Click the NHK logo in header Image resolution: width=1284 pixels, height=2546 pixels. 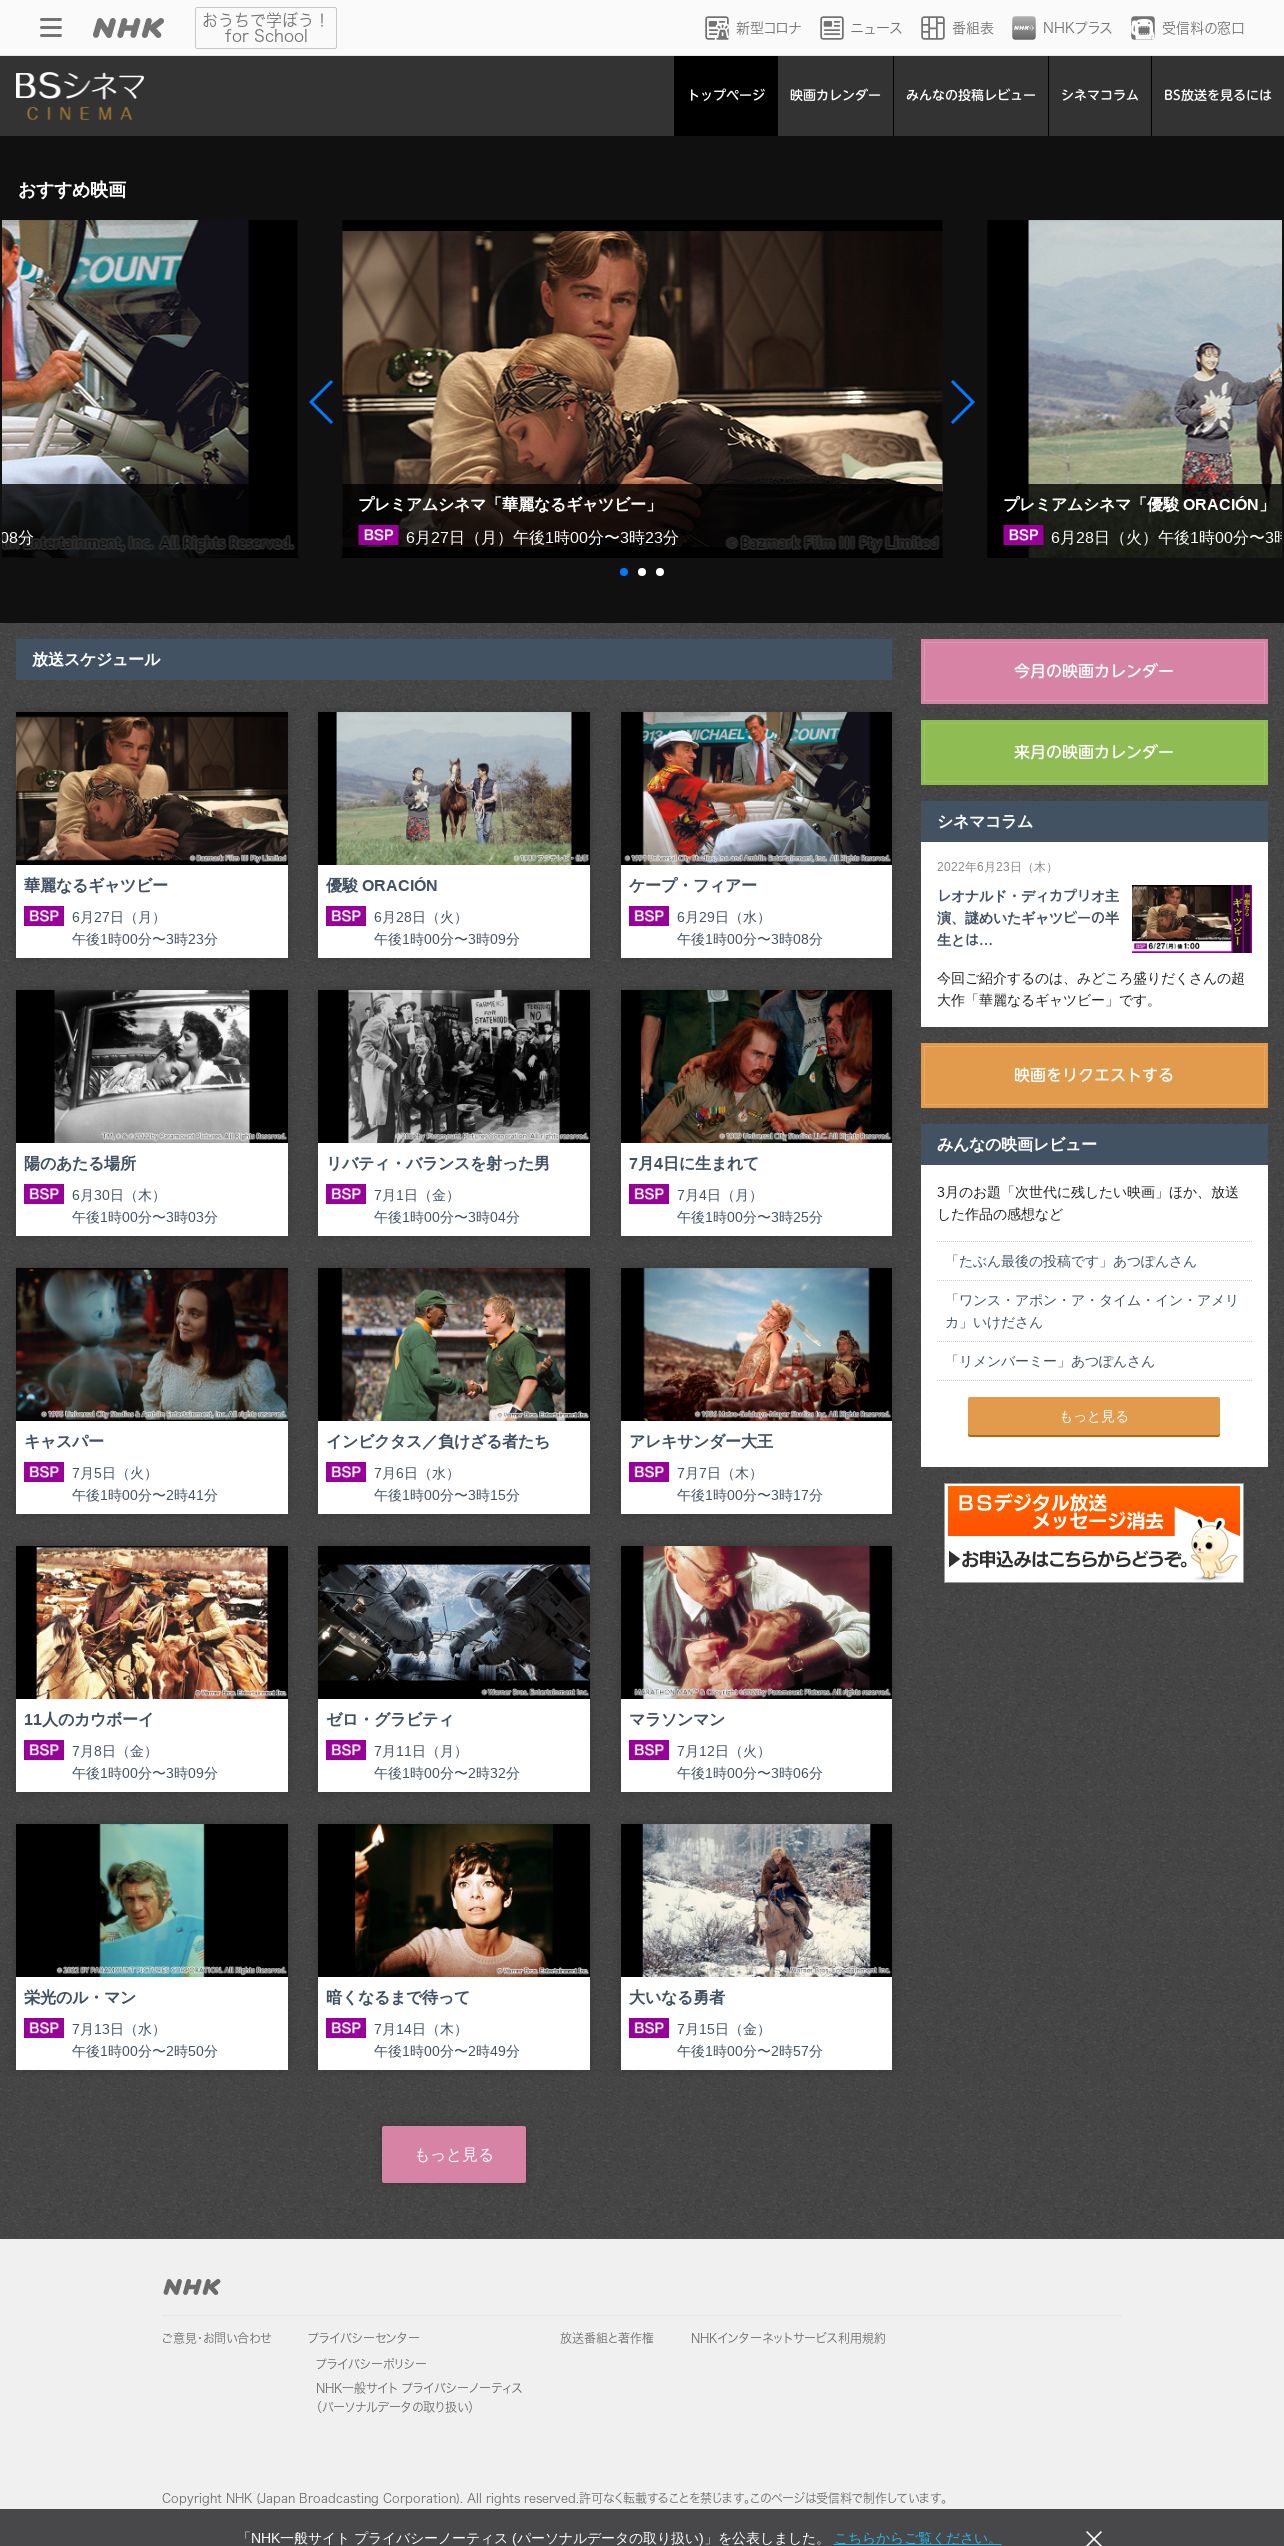point(128,28)
